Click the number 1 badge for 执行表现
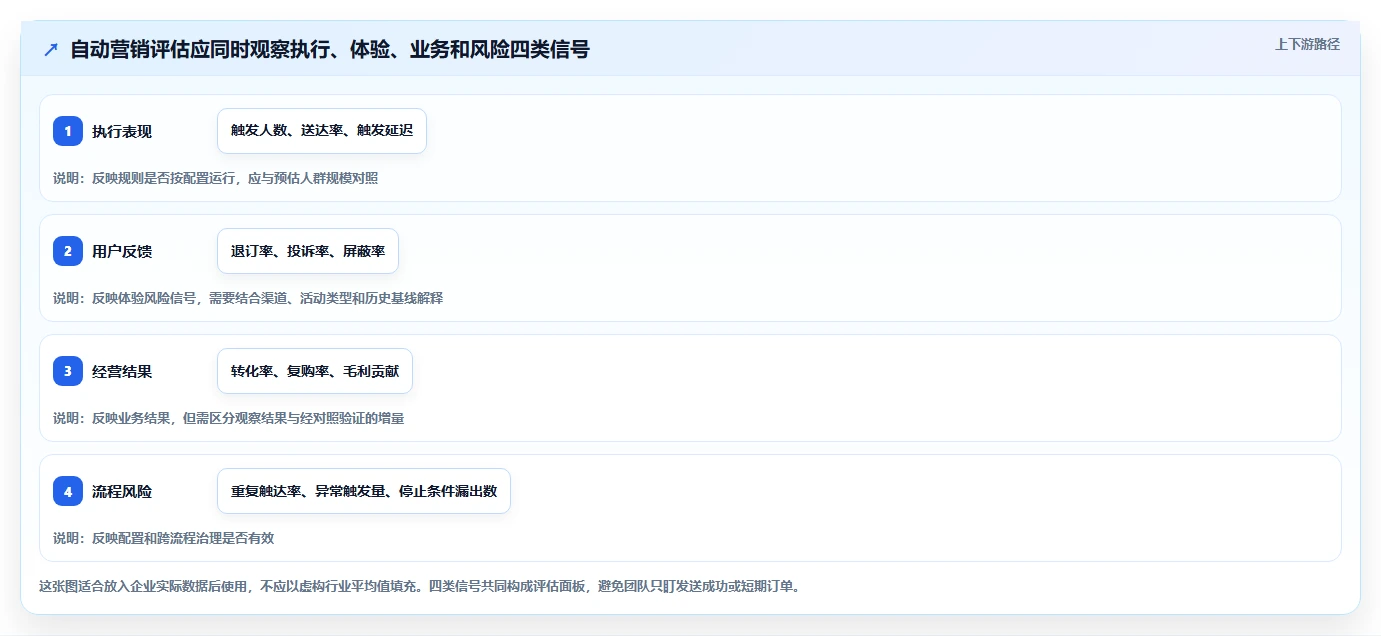1381x636 pixels. pyautogui.click(x=68, y=131)
